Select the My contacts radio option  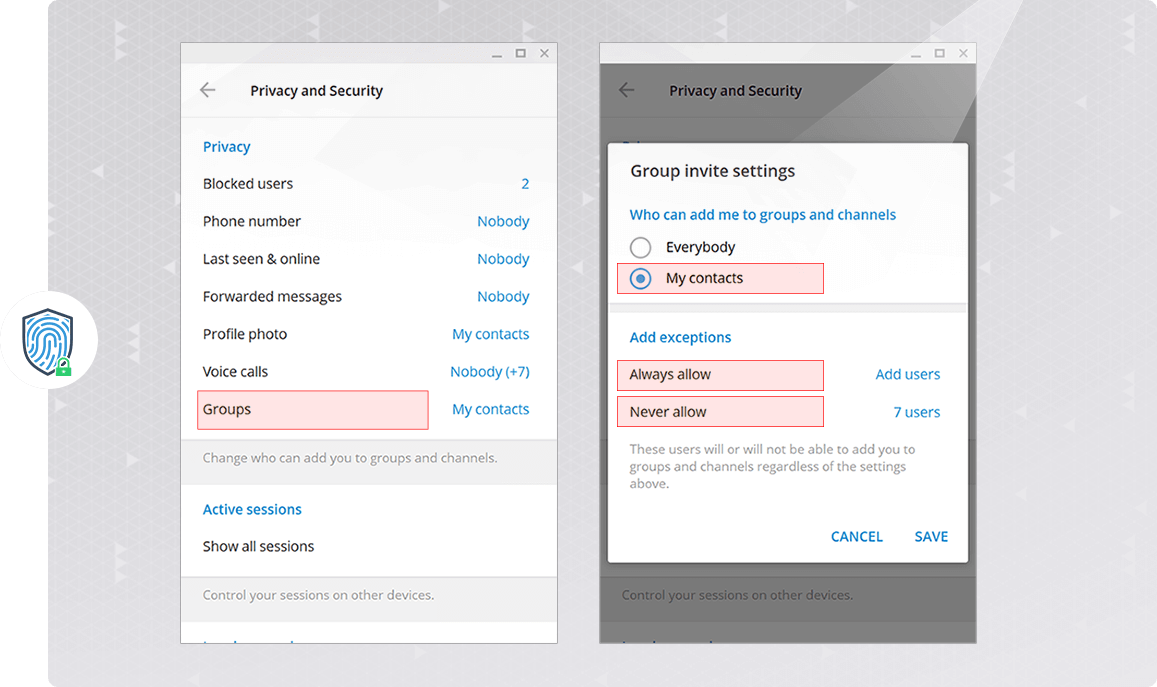(640, 278)
